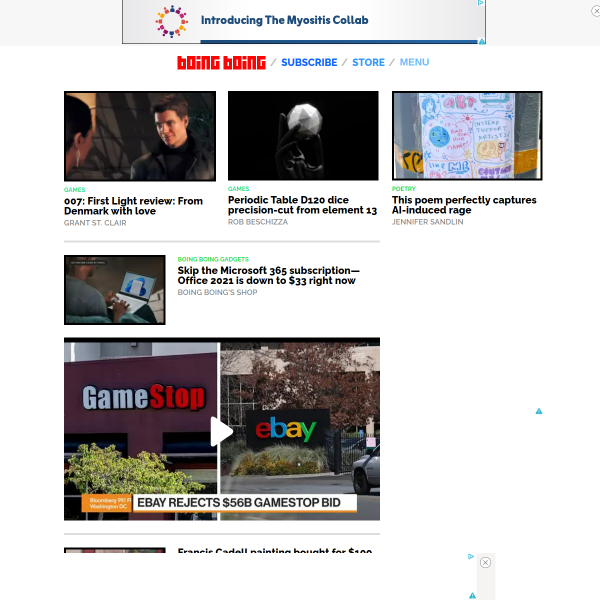Click AdChoices triangle in right sidebar

point(539,411)
